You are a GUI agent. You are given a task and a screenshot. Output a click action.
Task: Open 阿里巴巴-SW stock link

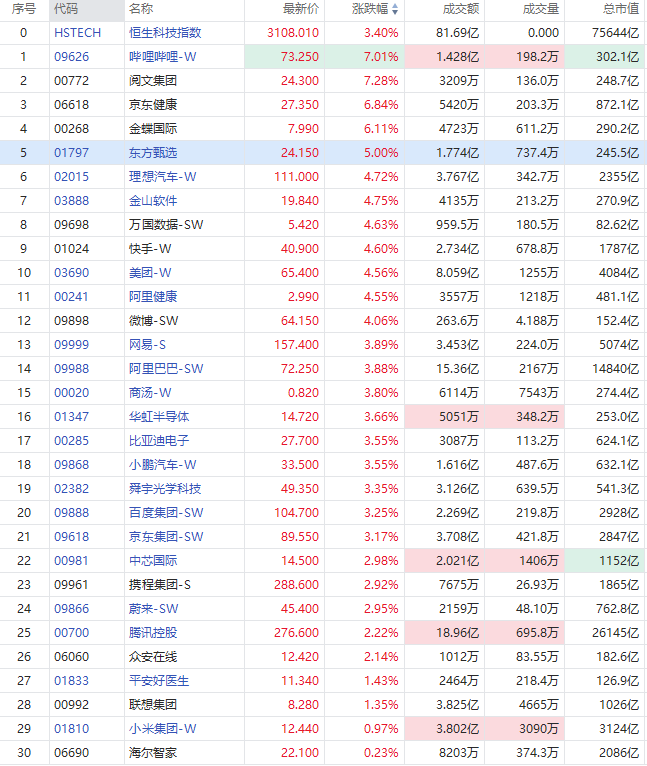click(166, 368)
